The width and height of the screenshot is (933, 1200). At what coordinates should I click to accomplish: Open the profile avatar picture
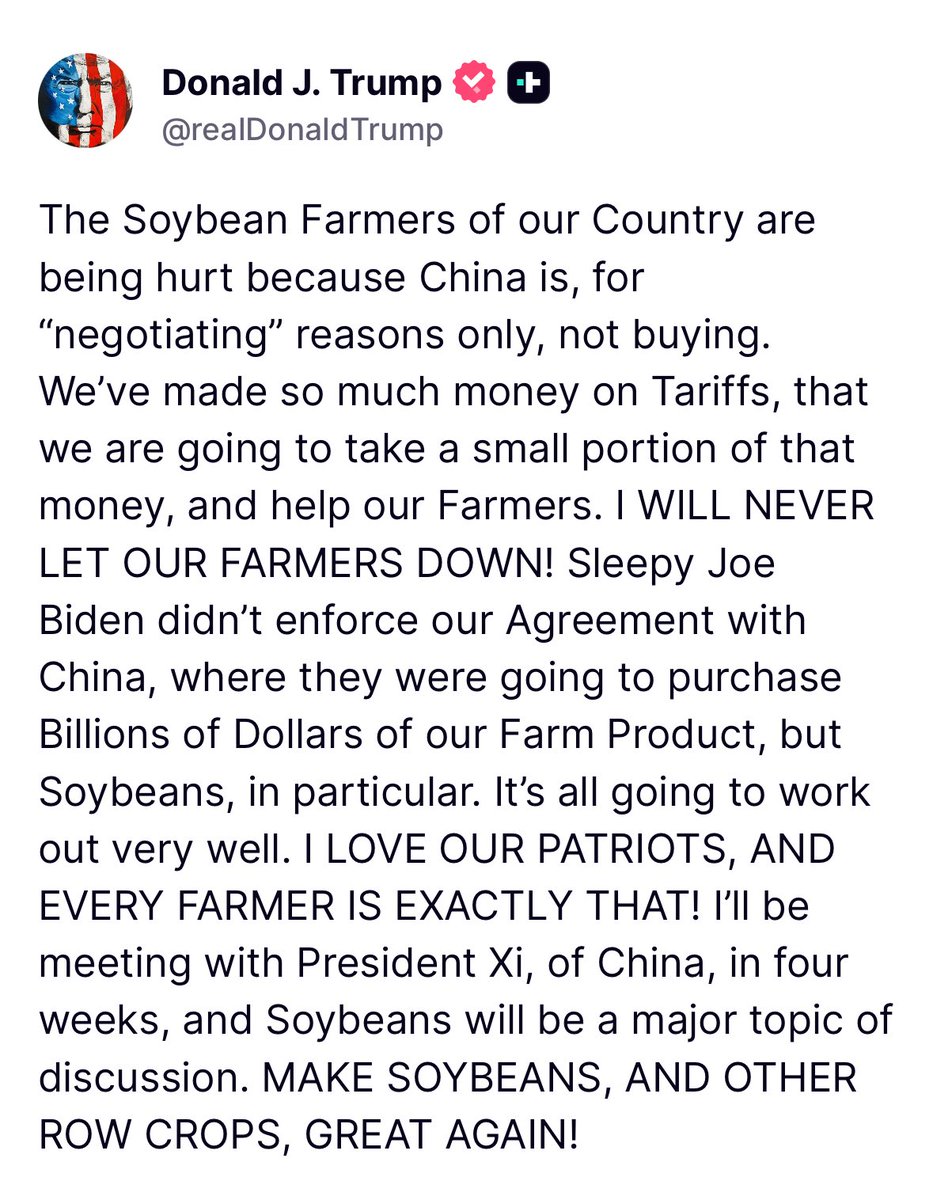click(80, 104)
